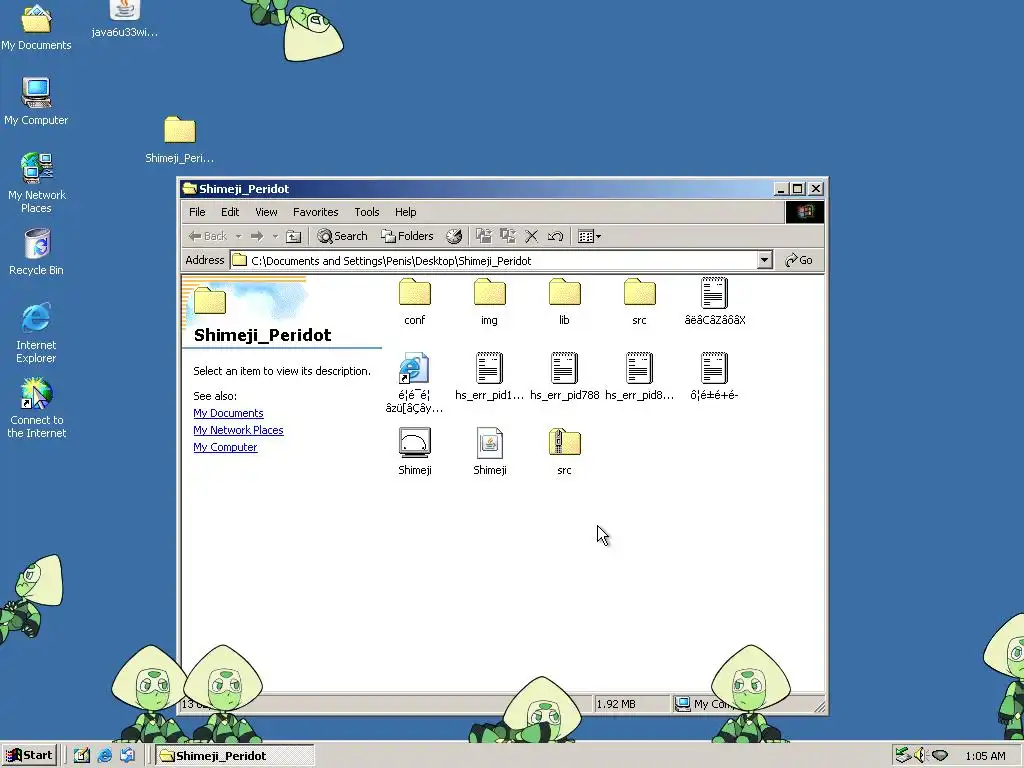Open the Back history dropdown arrow
Image resolution: width=1024 pixels, height=768 pixels.
click(x=238, y=236)
